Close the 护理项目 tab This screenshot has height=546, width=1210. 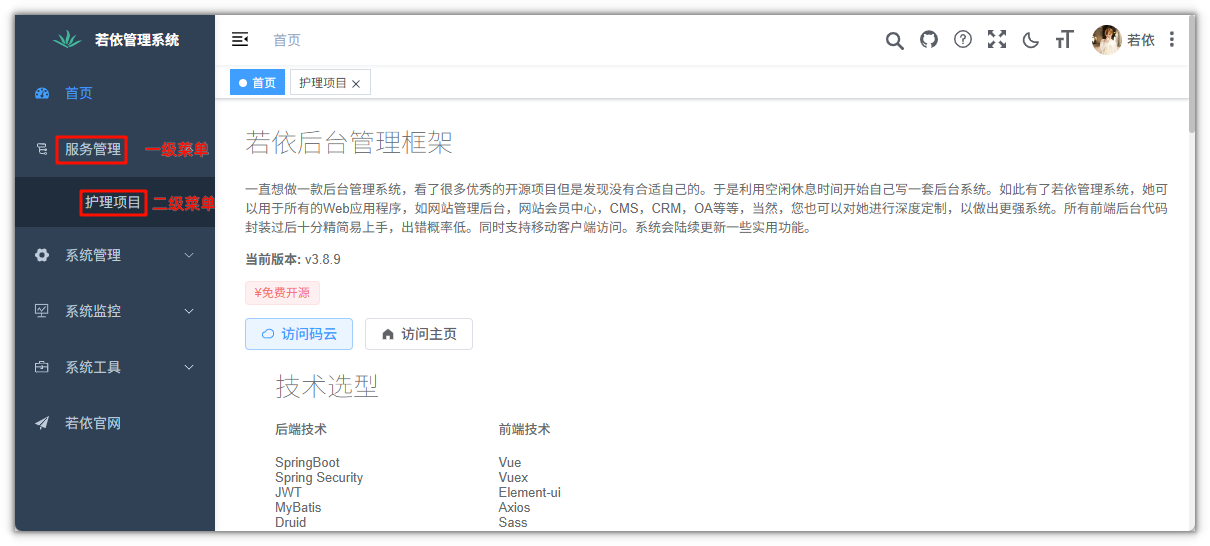(356, 84)
